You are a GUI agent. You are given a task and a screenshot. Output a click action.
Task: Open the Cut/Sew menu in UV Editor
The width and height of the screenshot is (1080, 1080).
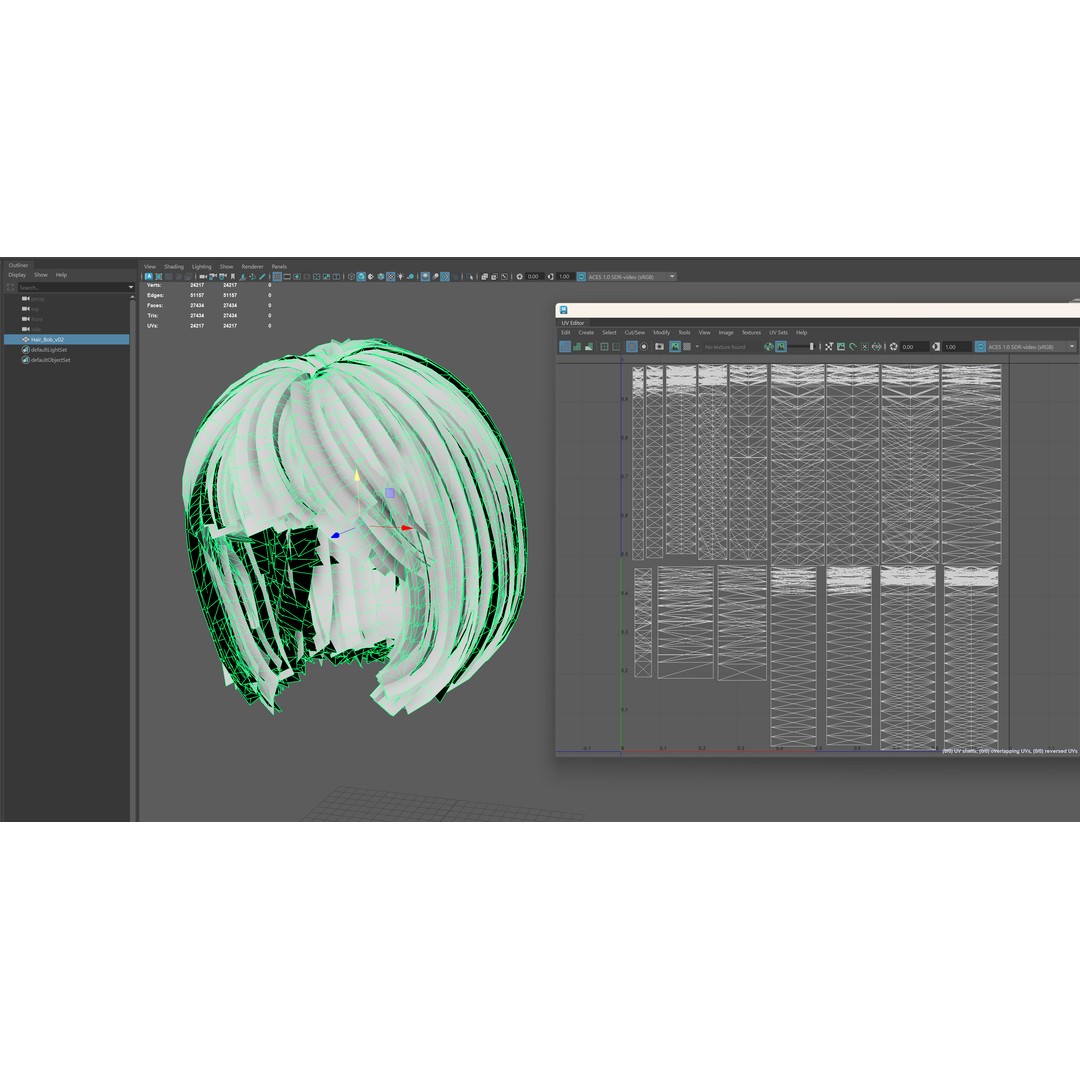tap(636, 332)
